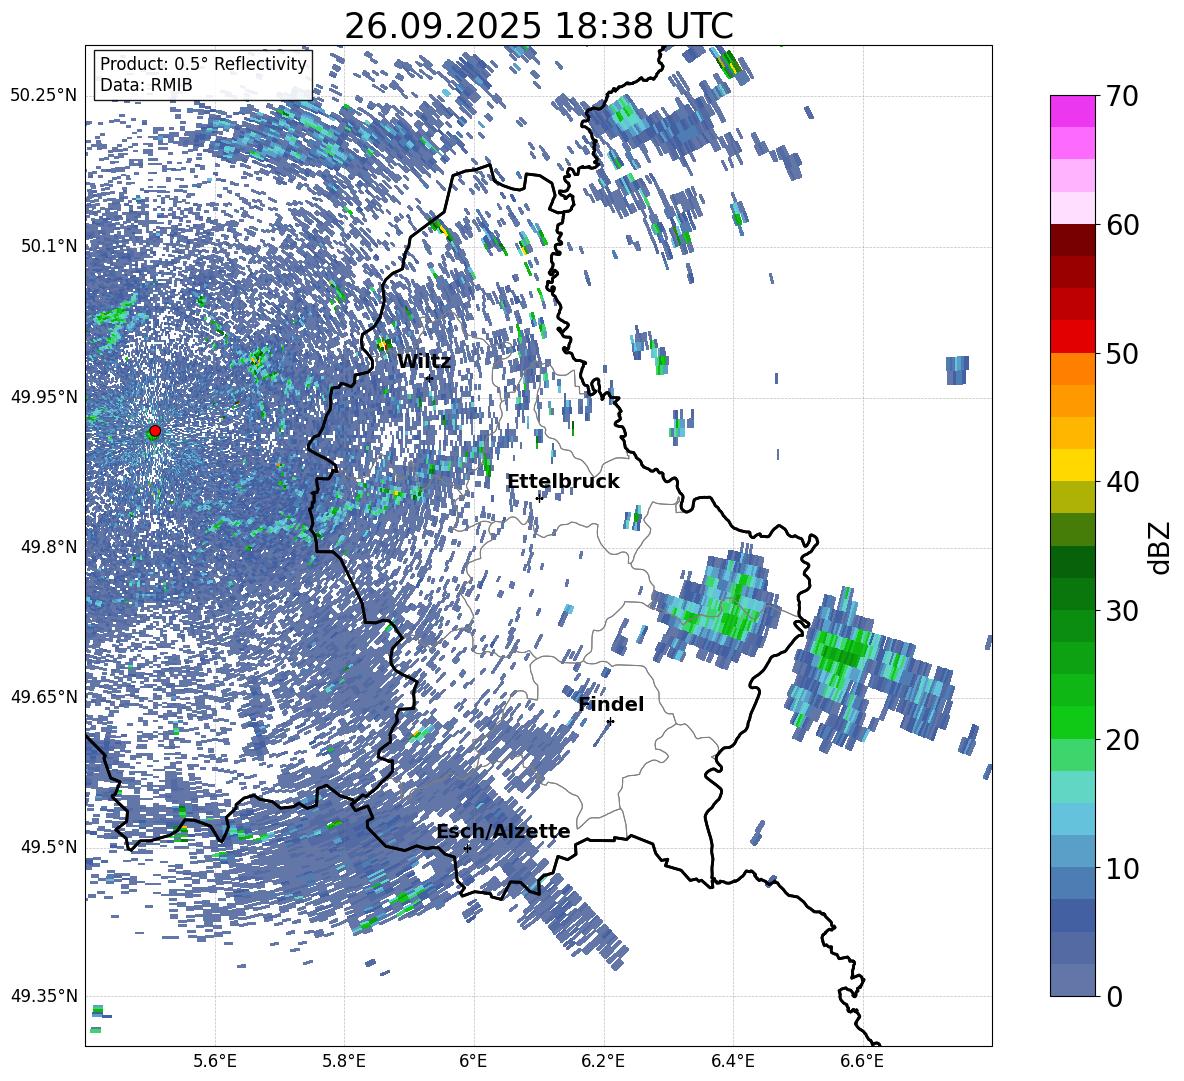Viewport: 1184px width, 1081px height.
Task: Click the 40 tick label on the colorbar
Action: 1122,482
